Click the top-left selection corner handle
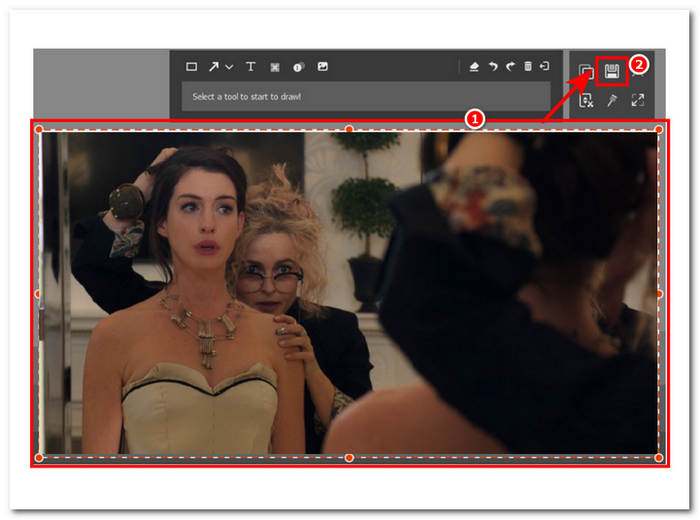700x520 pixels. coord(39,129)
